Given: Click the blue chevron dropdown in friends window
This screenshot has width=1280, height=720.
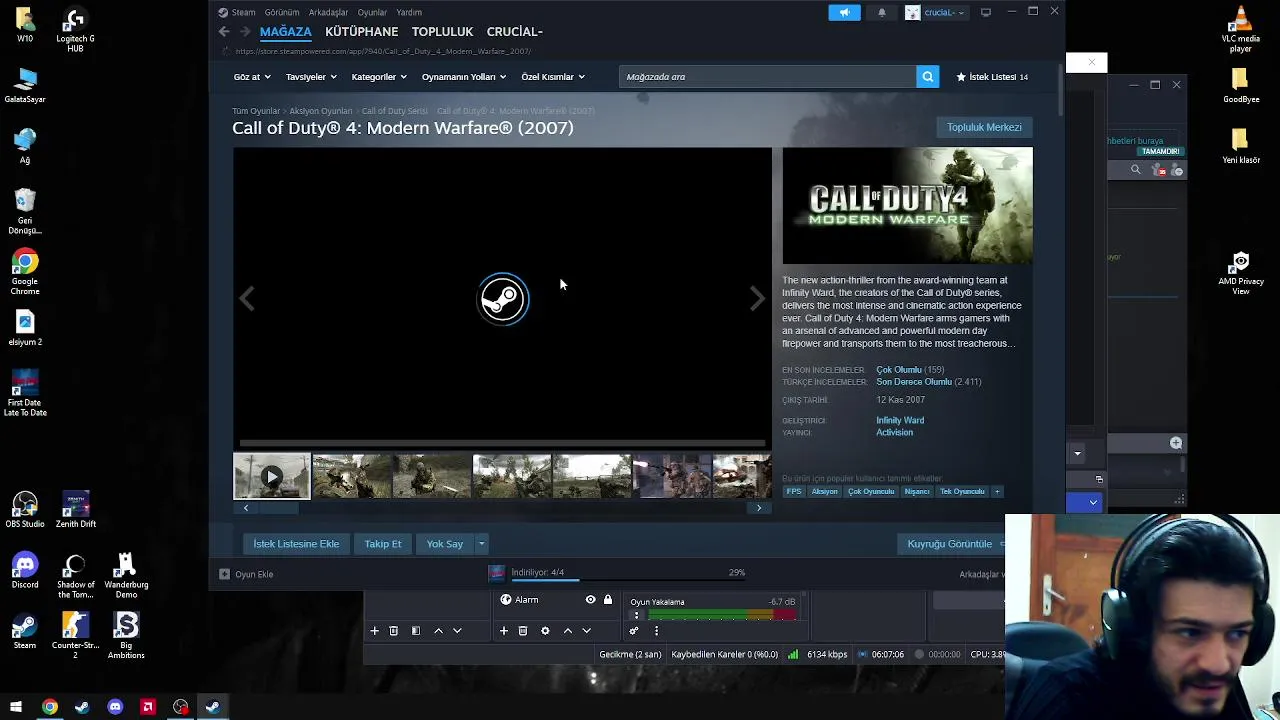Looking at the screenshot, I should [x=1093, y=502].
